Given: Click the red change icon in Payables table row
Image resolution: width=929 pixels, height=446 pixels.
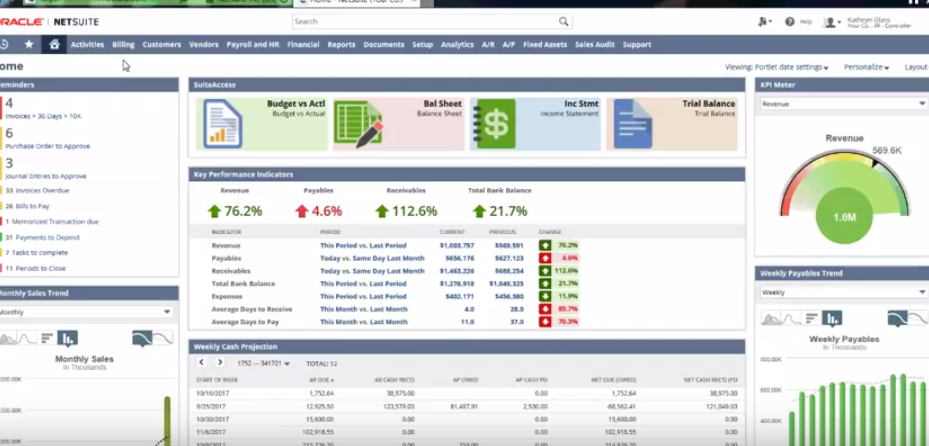Looking at the screenshot, I should 544,258.
